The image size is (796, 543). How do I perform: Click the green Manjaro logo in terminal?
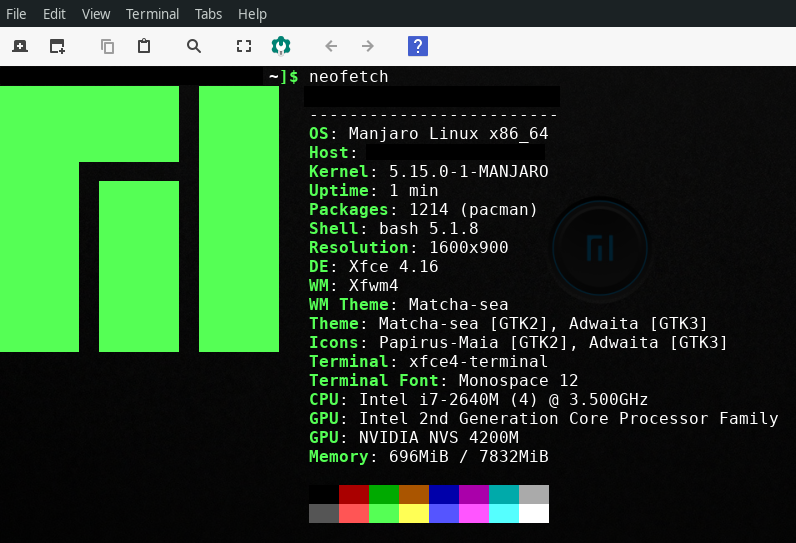[139, 219]
